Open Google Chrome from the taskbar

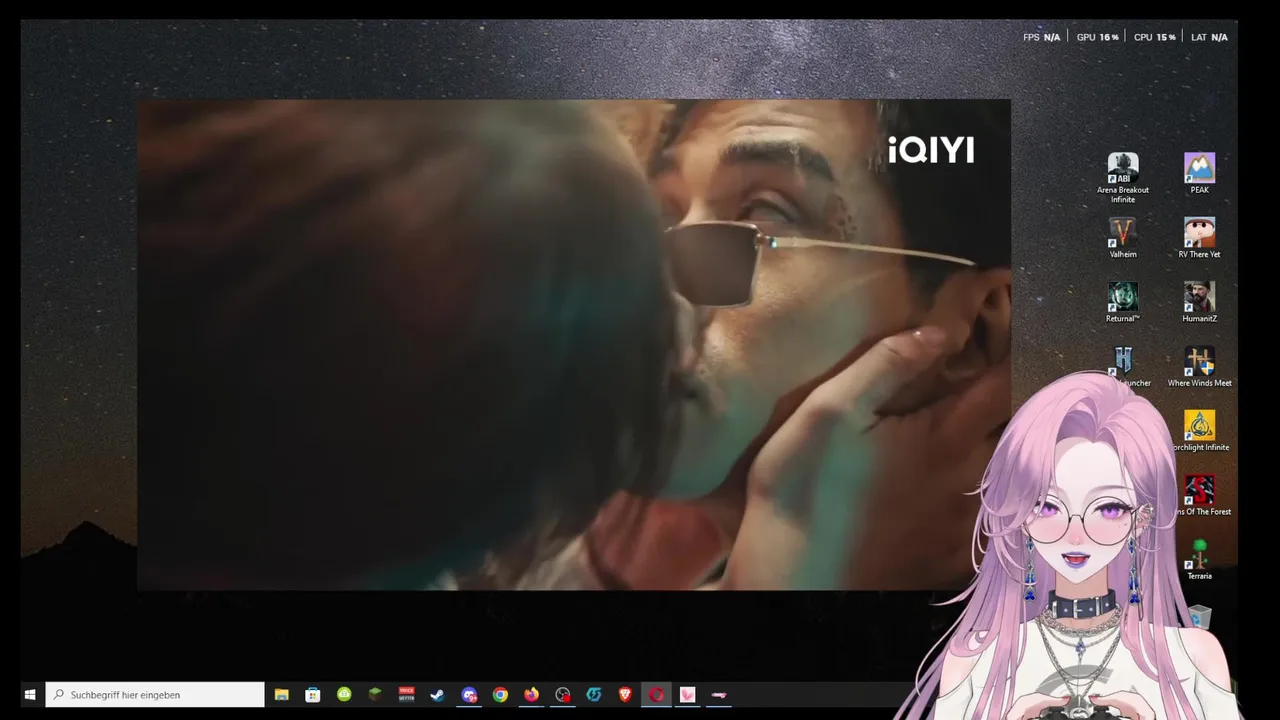(500, 694)
